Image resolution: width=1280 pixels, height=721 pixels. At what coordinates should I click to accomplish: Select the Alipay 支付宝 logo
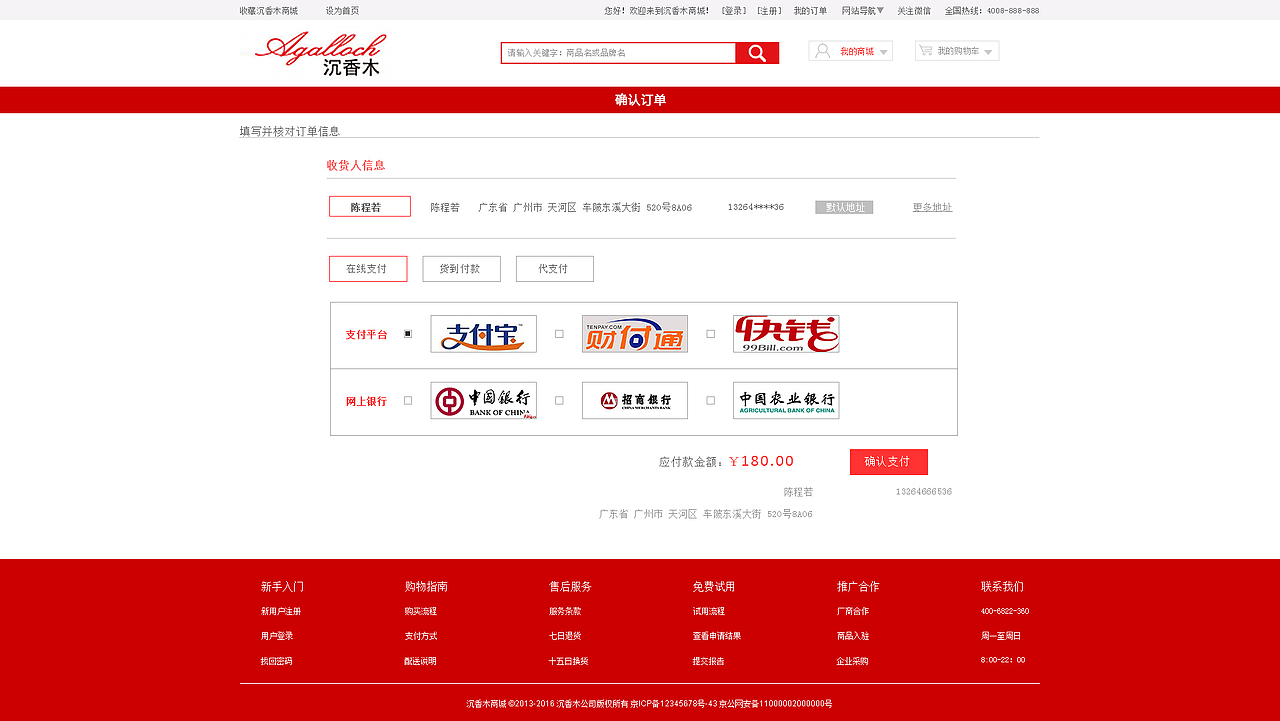pyautogui.click(x=483, y=334)
